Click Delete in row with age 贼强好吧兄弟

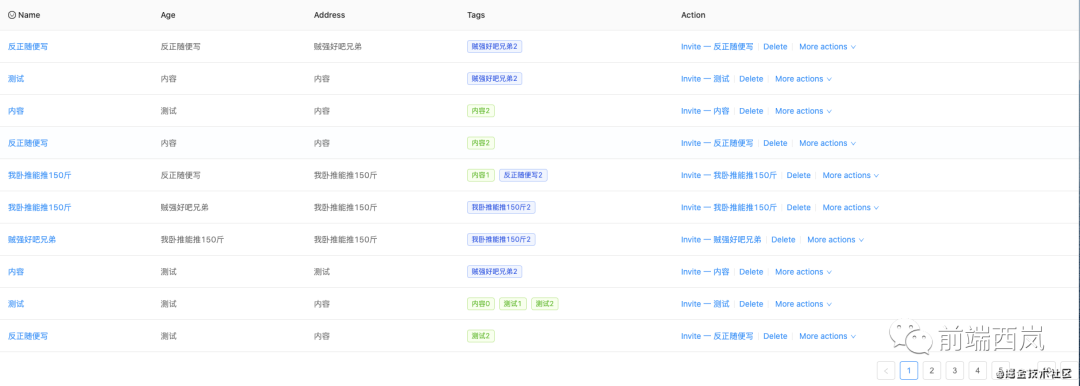click(x=798, y=207)
